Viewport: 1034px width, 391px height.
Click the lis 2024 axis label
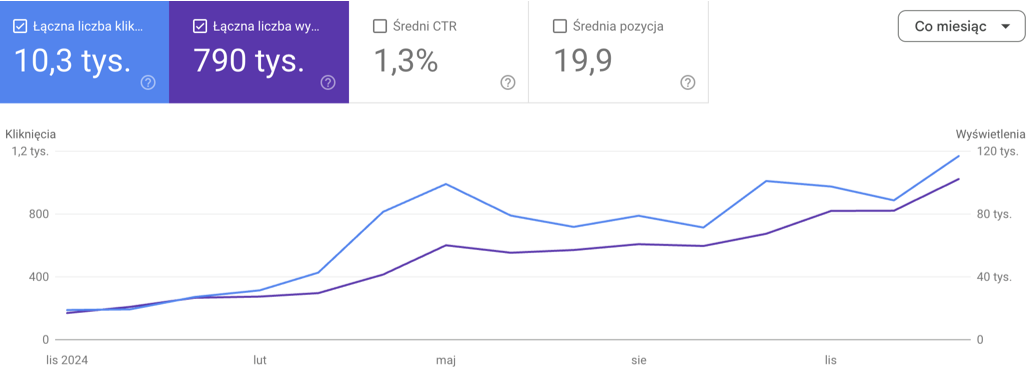click(67, 361)
